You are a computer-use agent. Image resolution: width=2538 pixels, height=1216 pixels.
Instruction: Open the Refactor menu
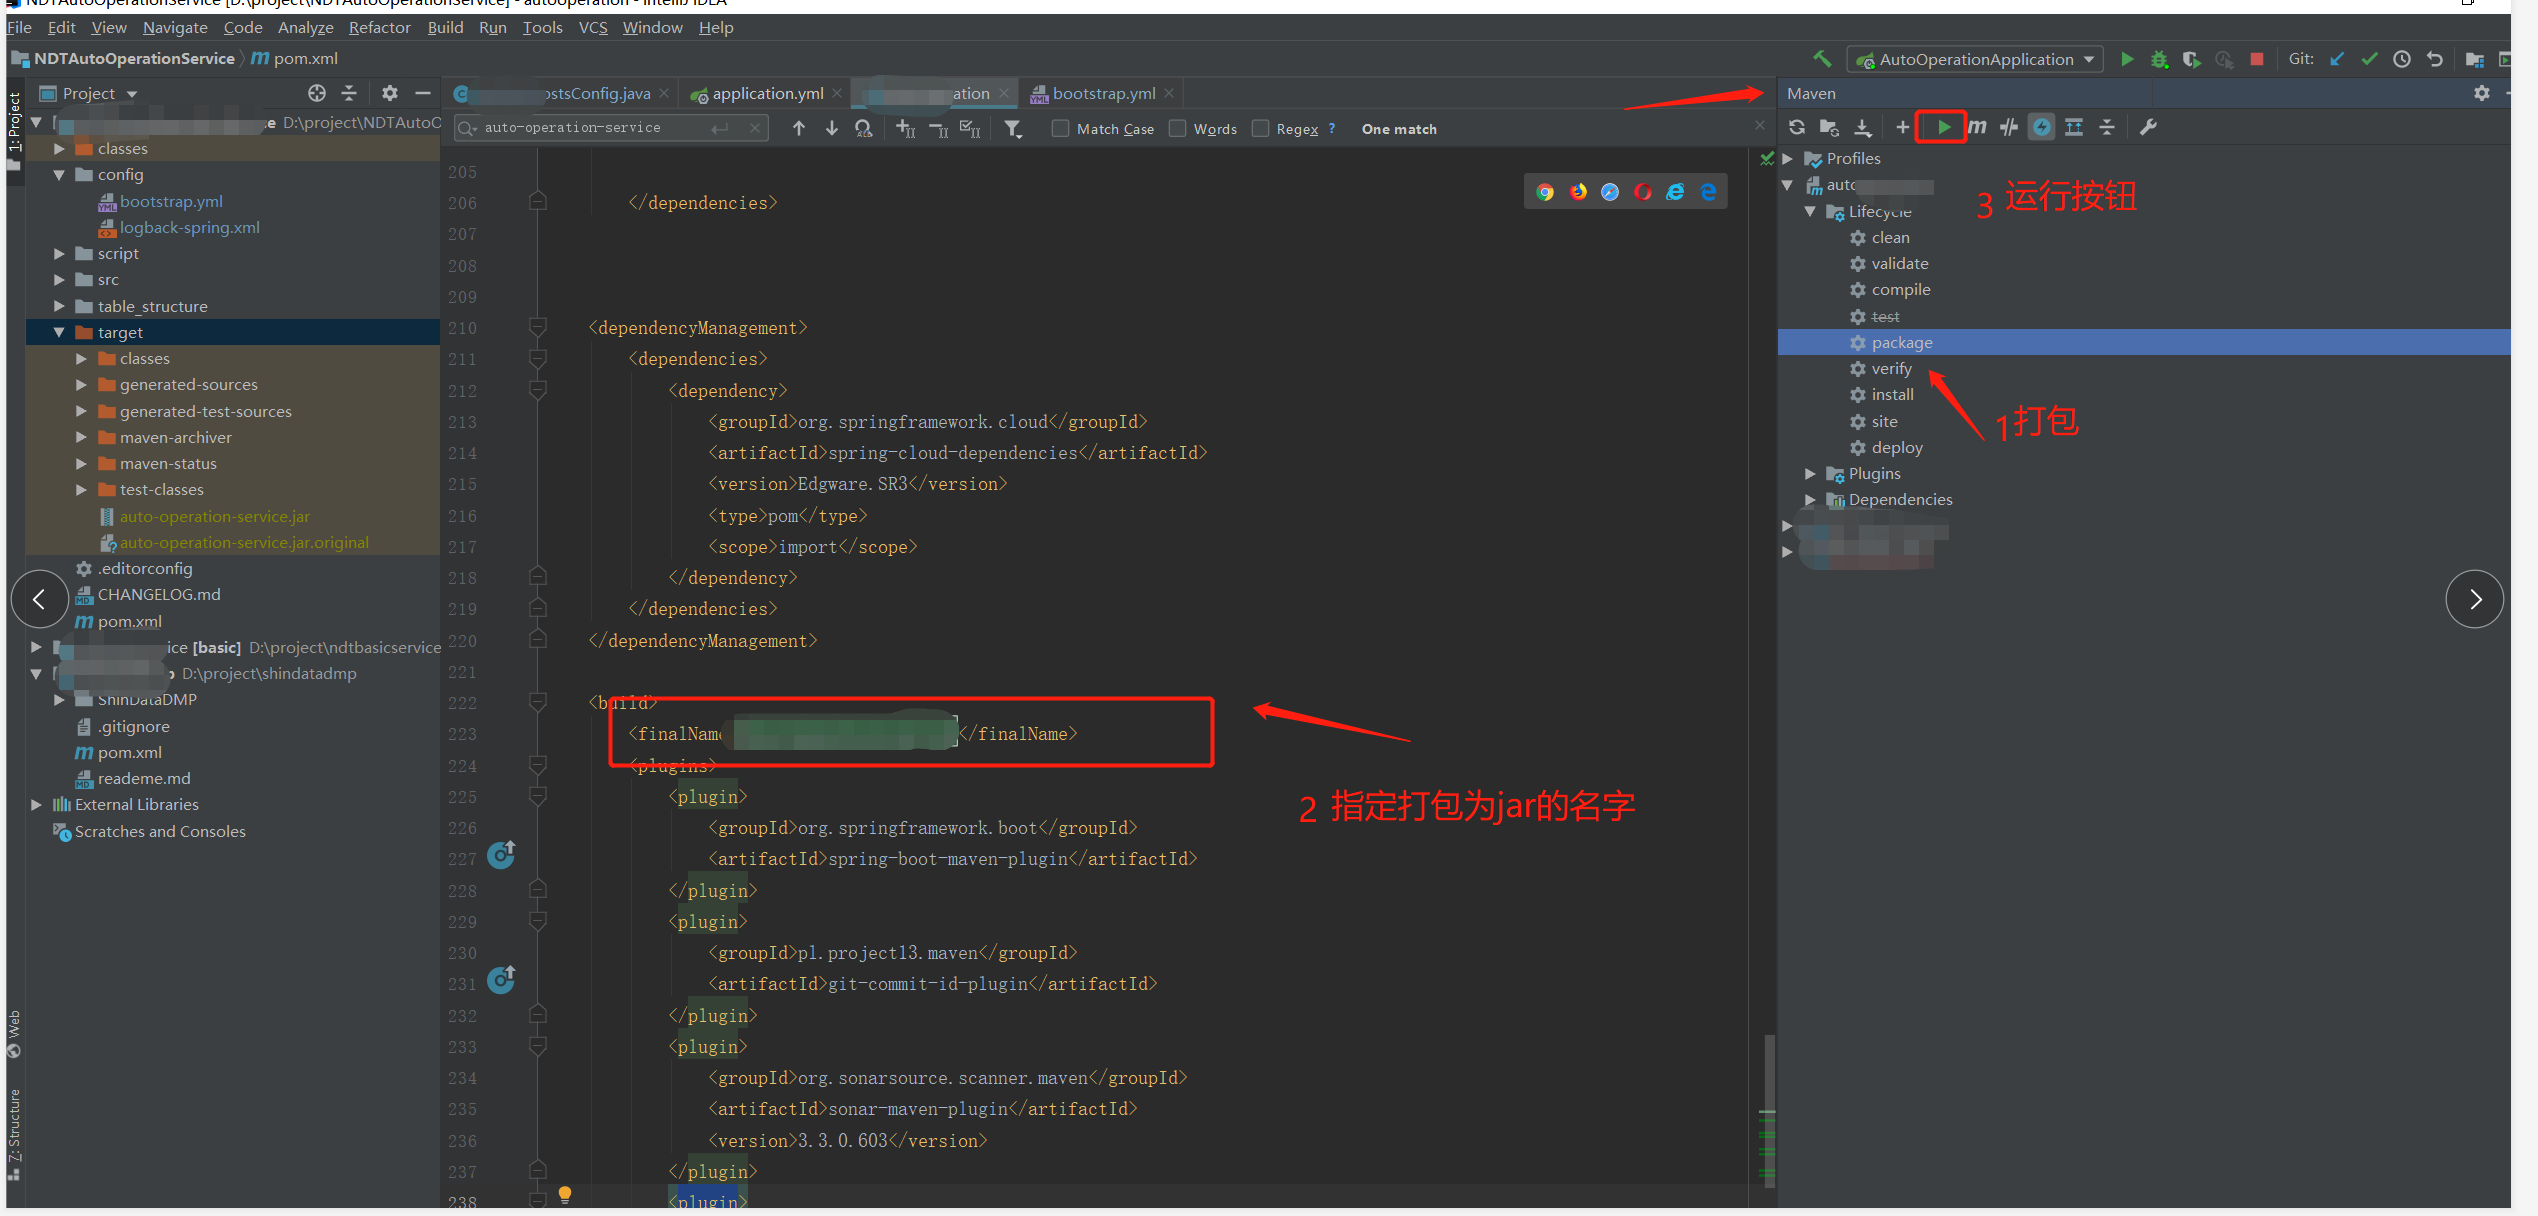pos(379,28)
